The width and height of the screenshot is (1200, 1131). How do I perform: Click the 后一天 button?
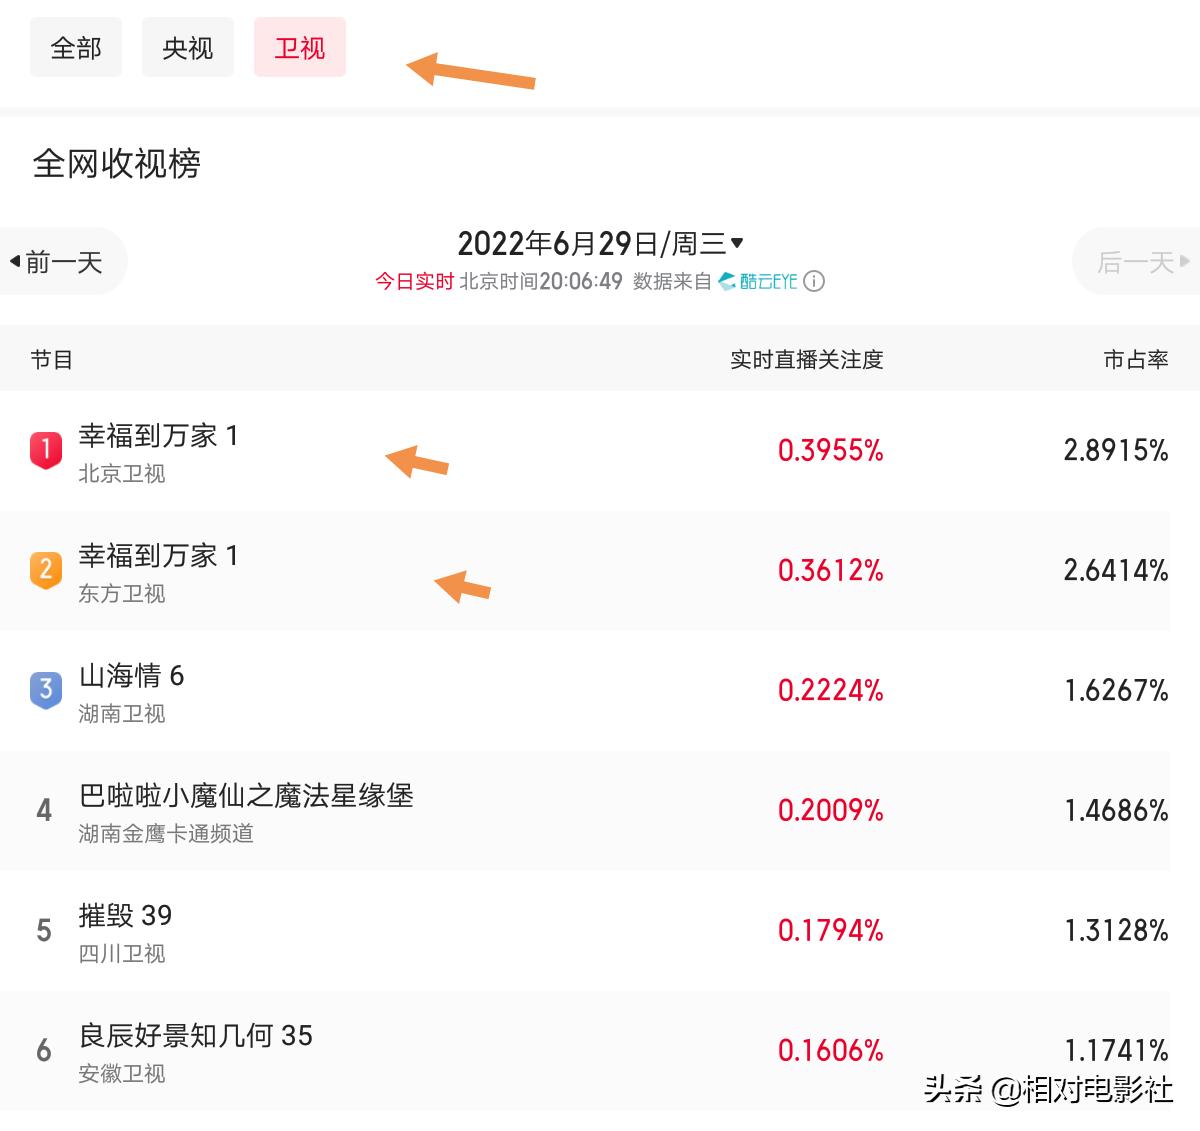pyautogui.click(x=1140, y=261)
